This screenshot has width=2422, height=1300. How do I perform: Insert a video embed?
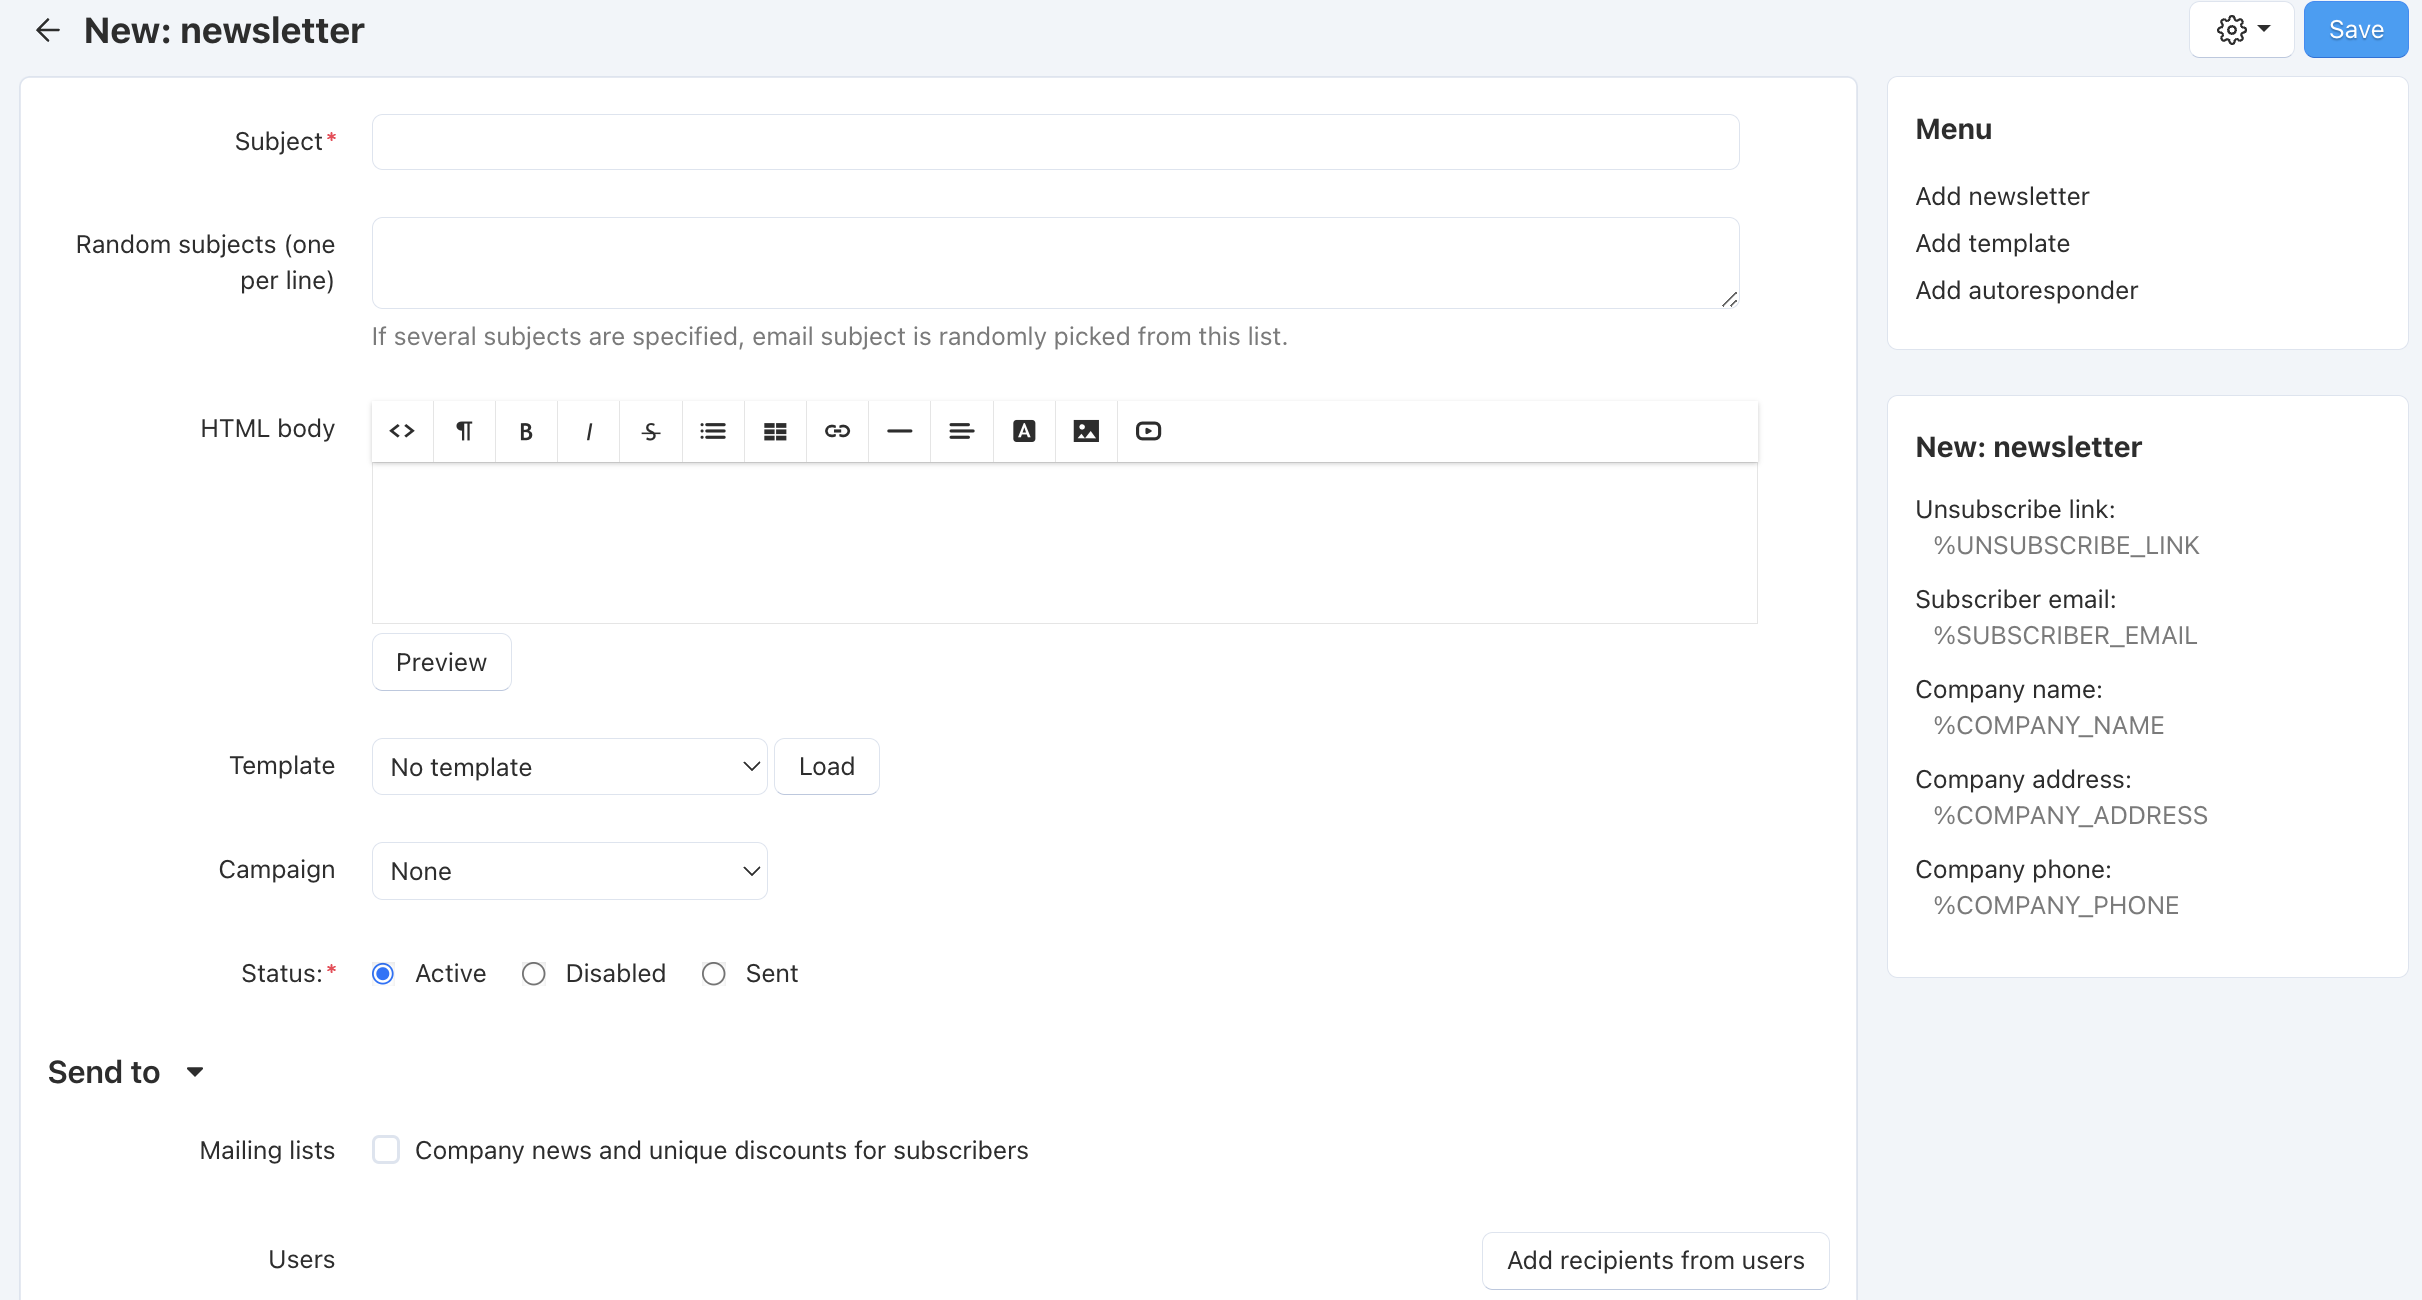(x=1148, y=431)
